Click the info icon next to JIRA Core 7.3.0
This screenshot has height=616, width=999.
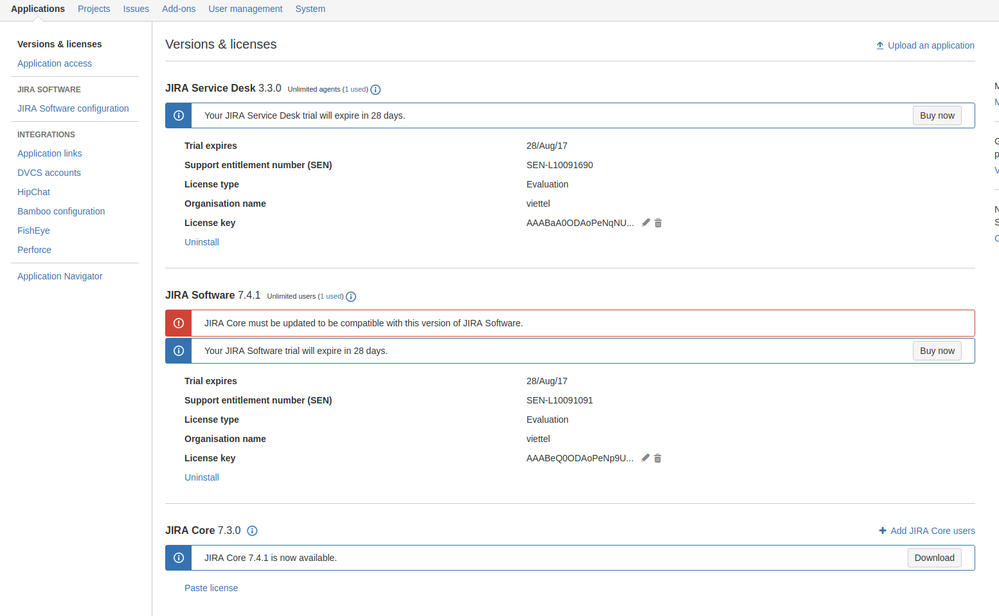pyautogui.click(x=252, y=531)
